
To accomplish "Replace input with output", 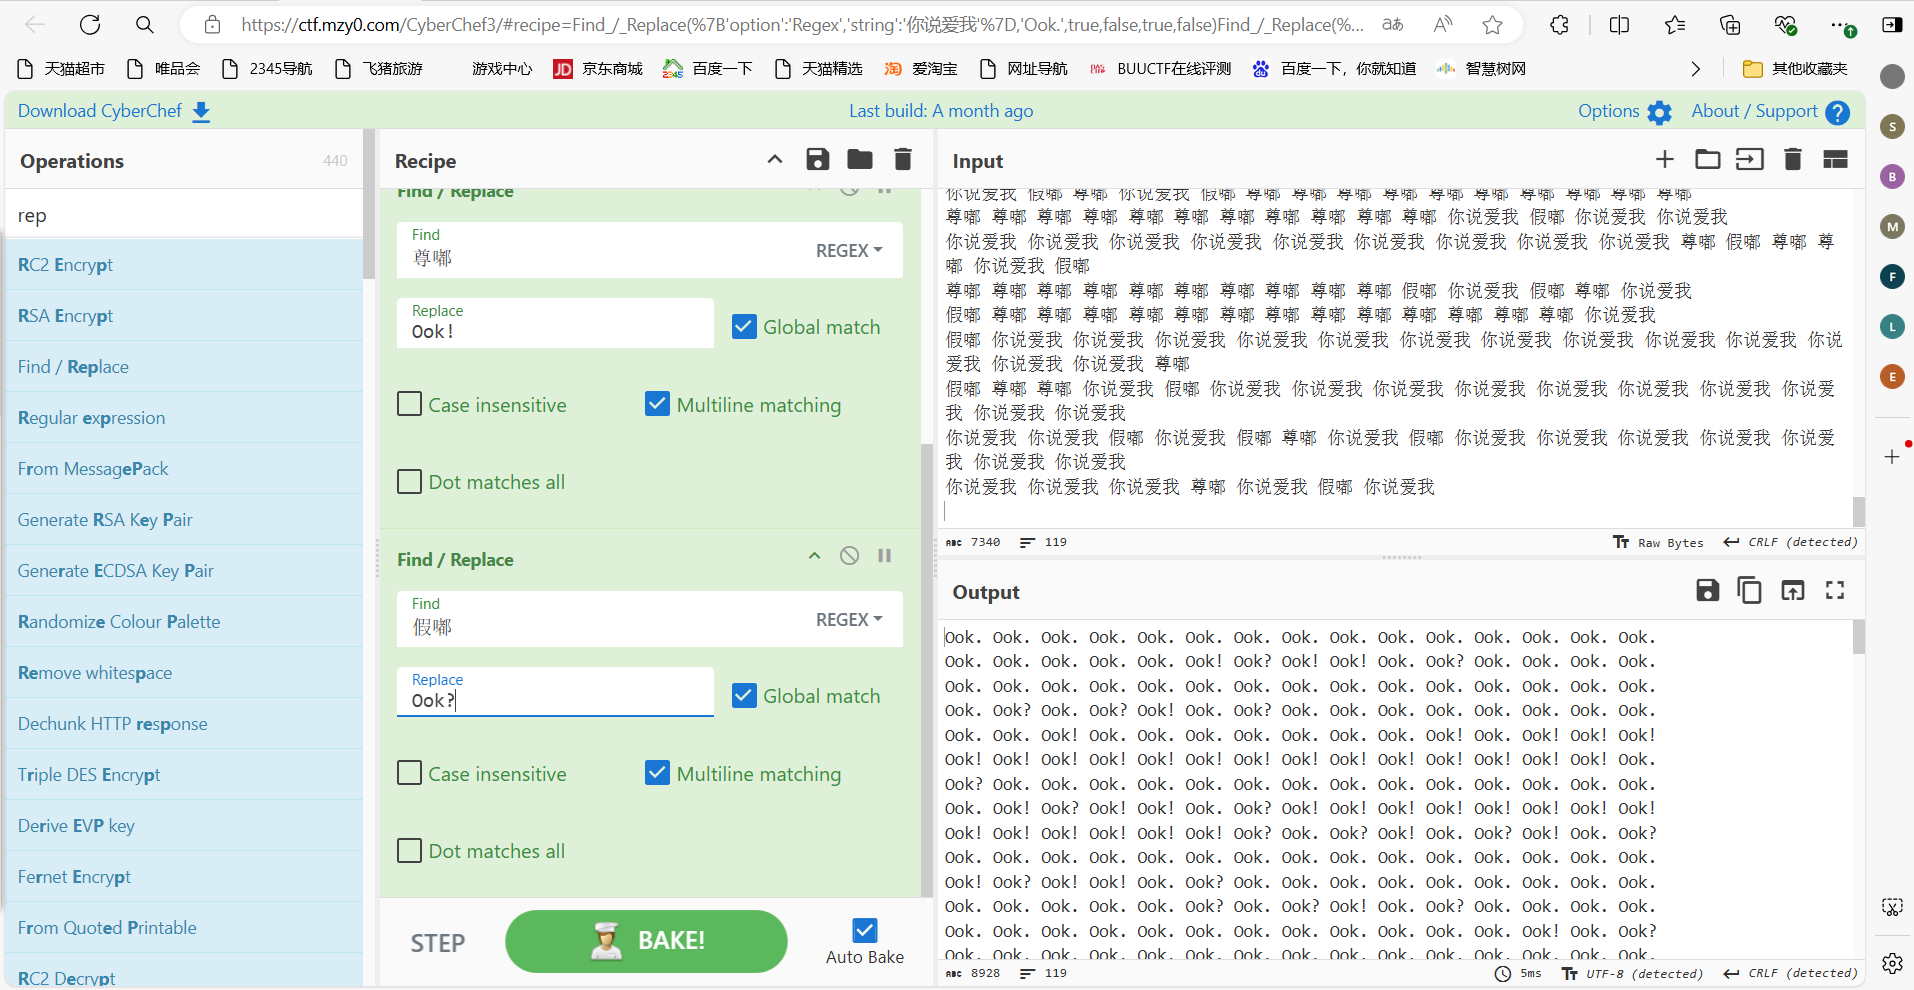I will tap(1792, 590).
